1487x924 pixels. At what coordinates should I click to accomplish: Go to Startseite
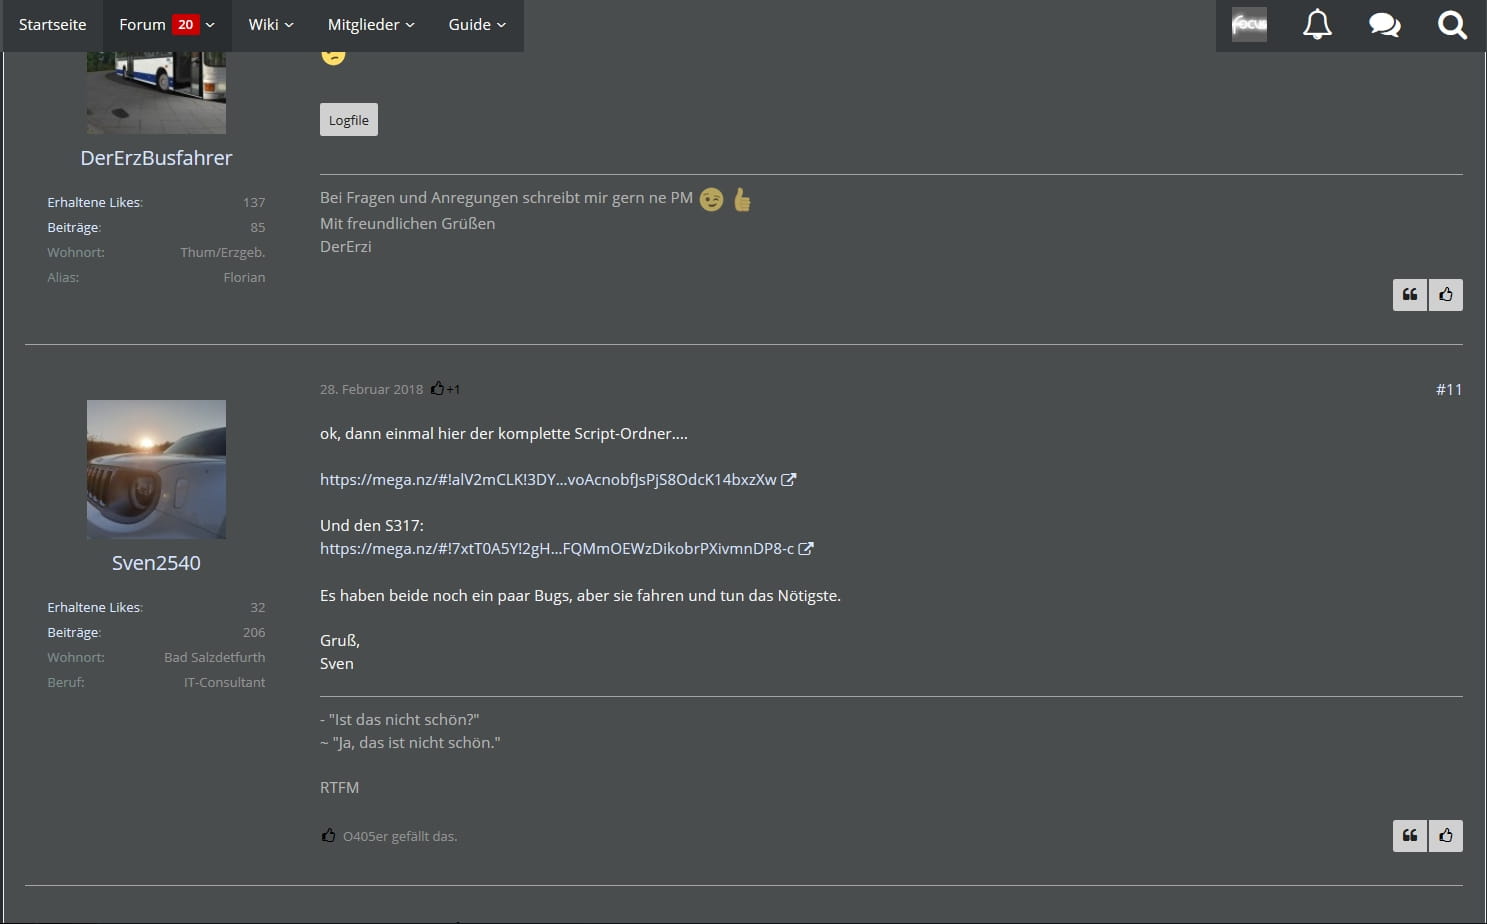(52, 25)
